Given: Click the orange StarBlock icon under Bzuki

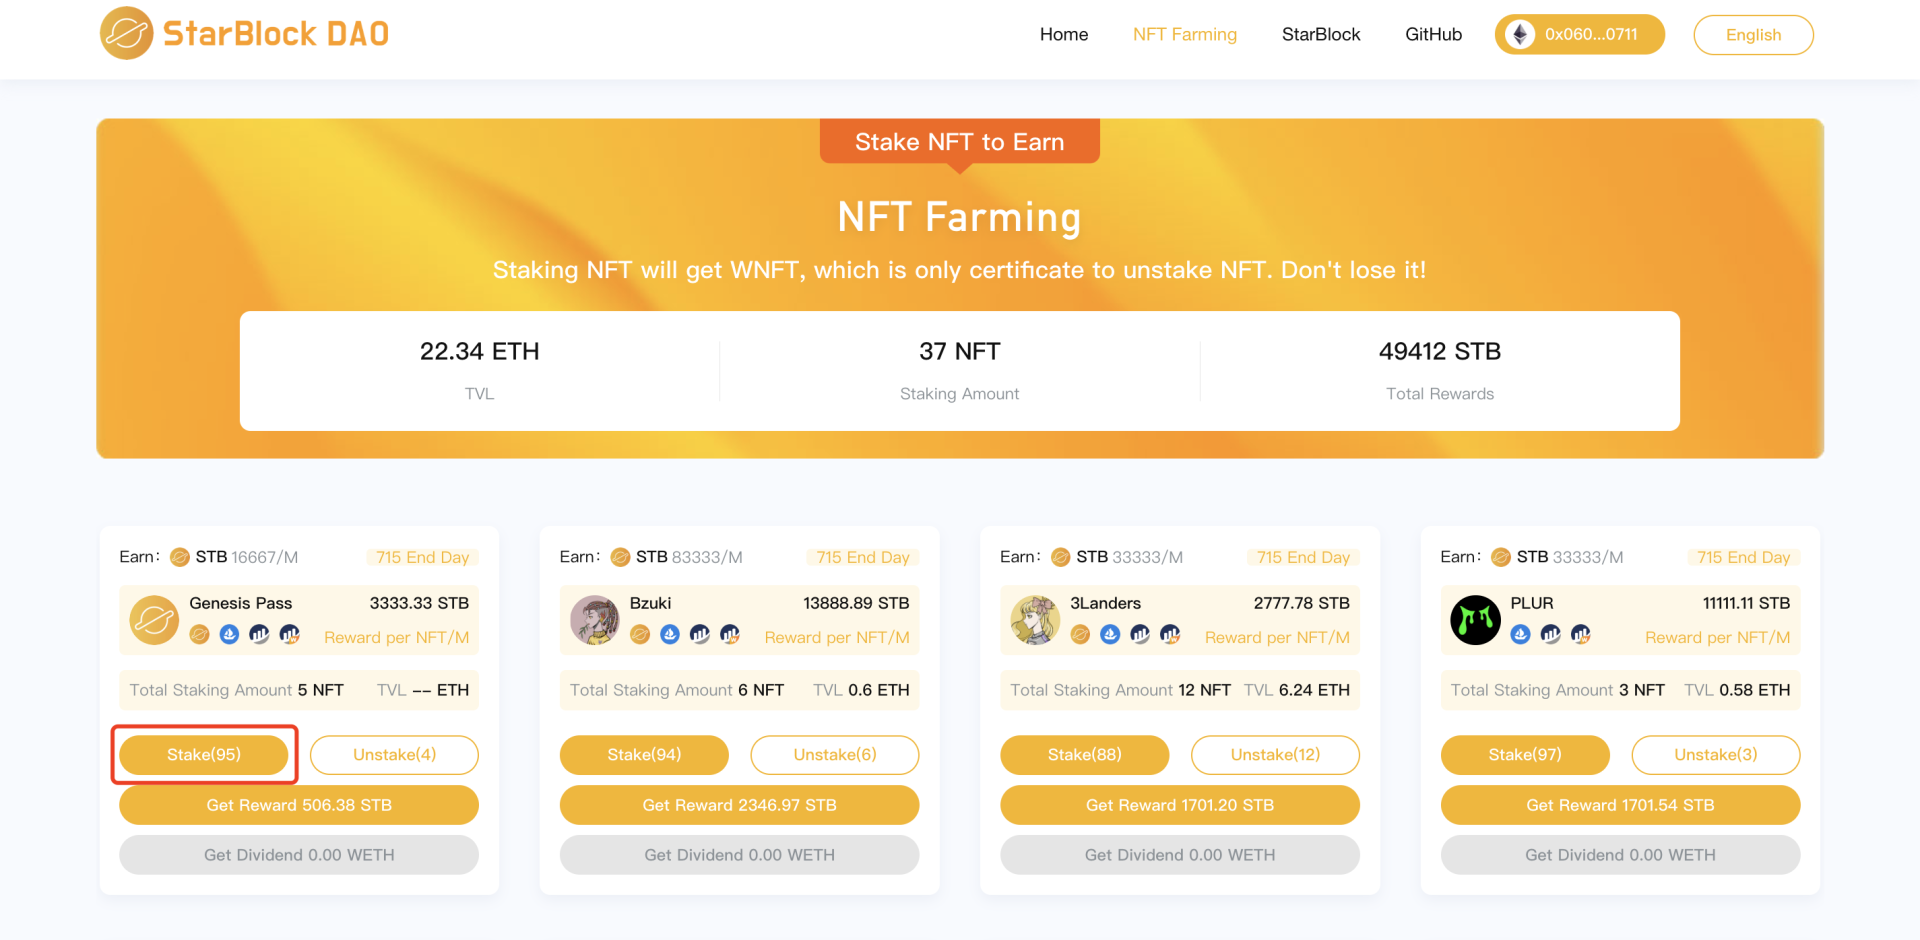Looking at the screenshot, I should click(x=640, y=634).
